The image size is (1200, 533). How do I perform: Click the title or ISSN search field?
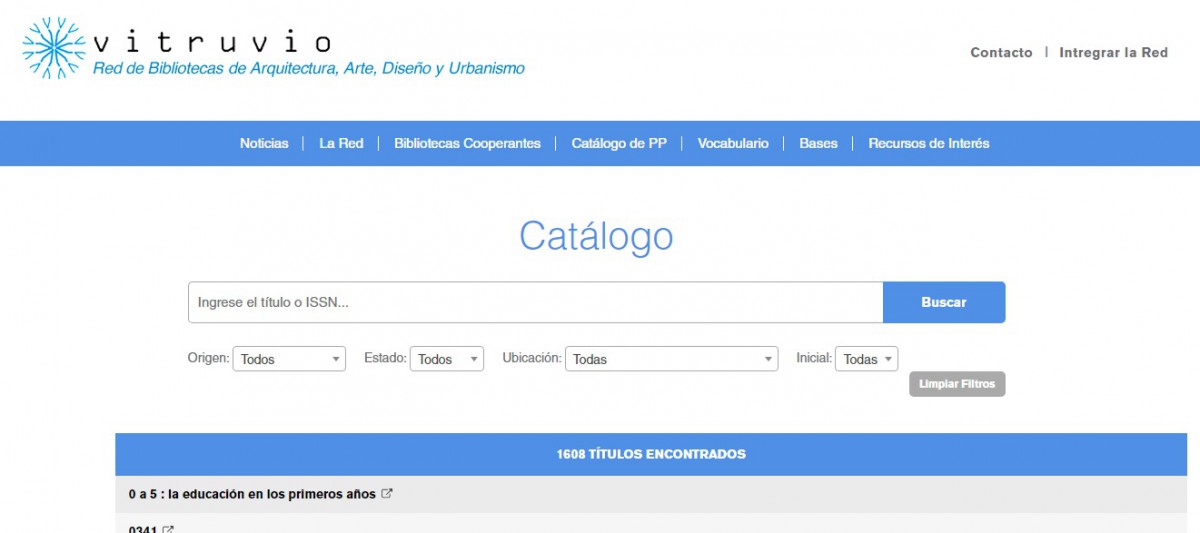[x=535, y=302]
